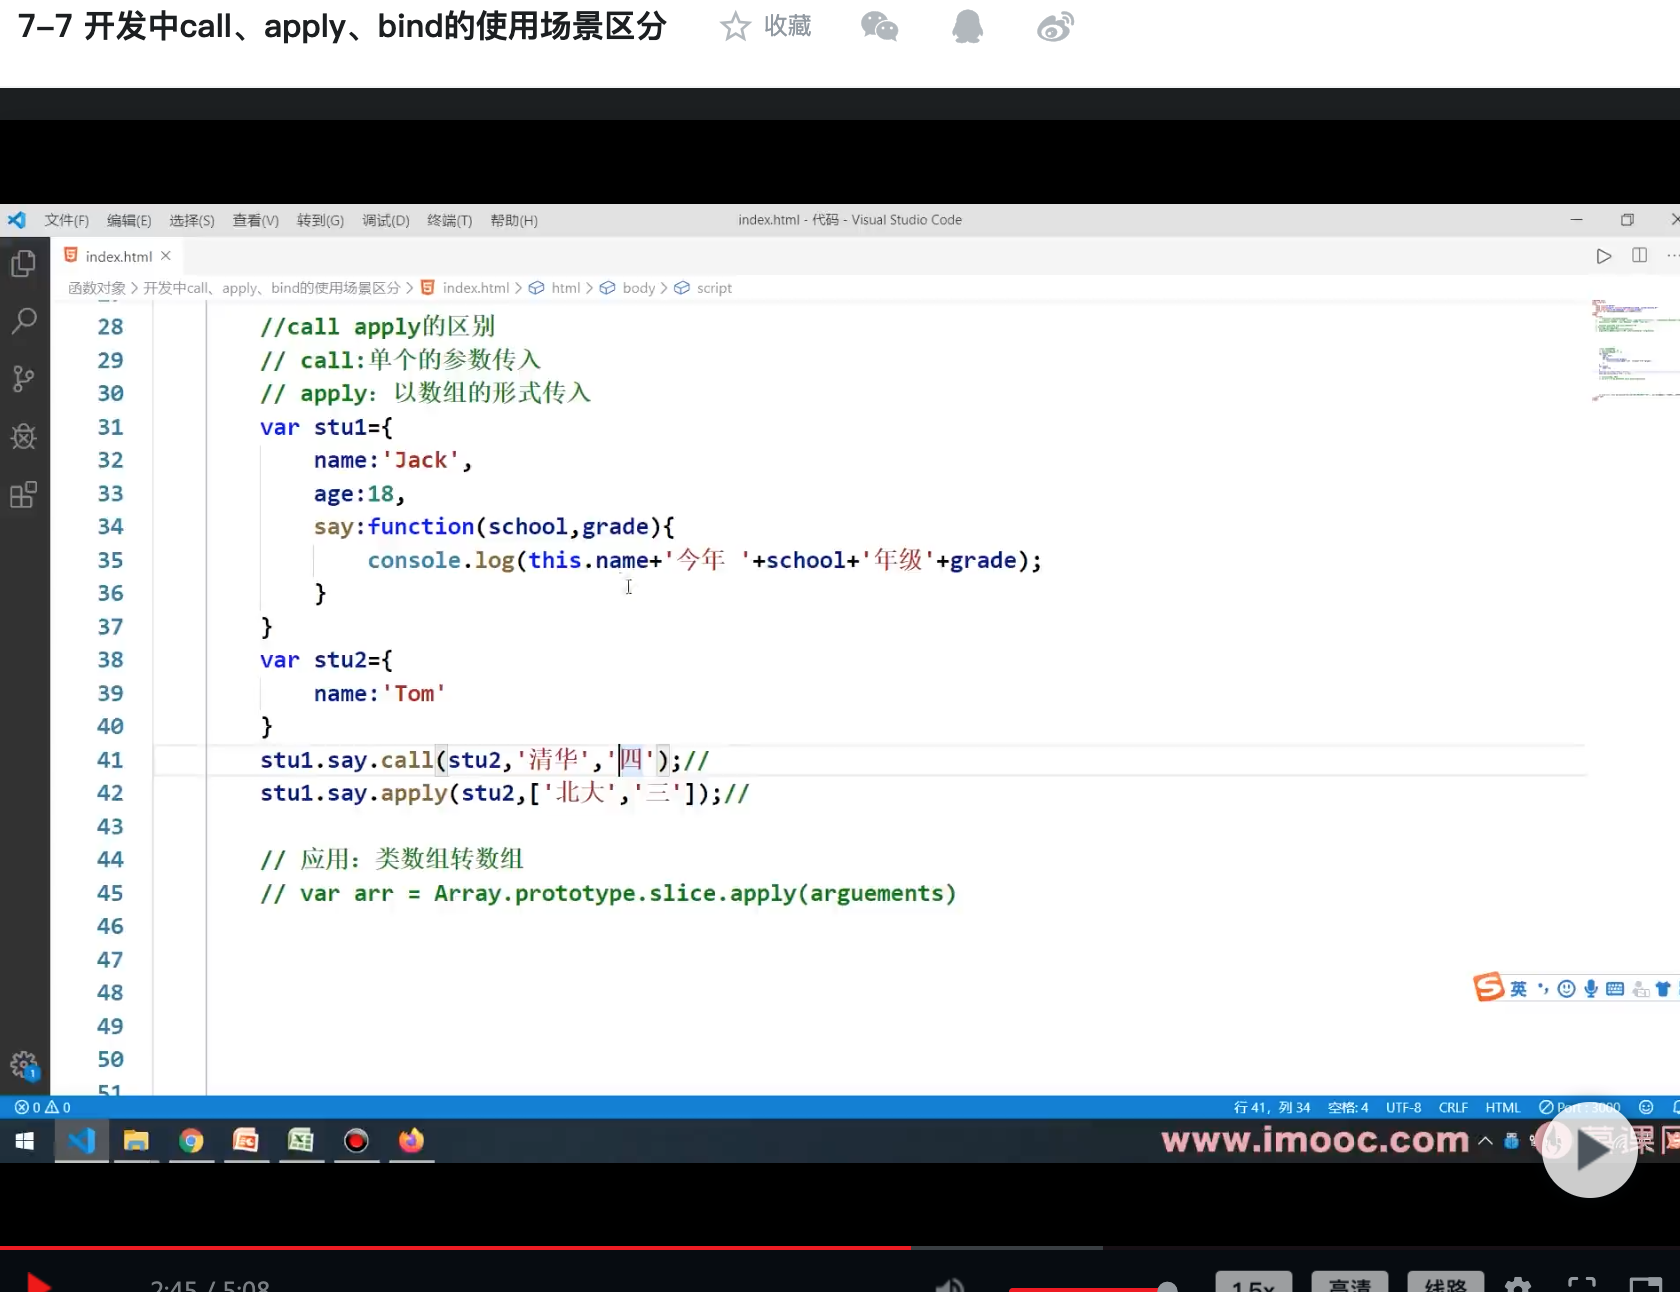The height and width of the screenshot is (1292, 1680).
Task: Play the video with the red play button
Action: tap(38, 1283)
